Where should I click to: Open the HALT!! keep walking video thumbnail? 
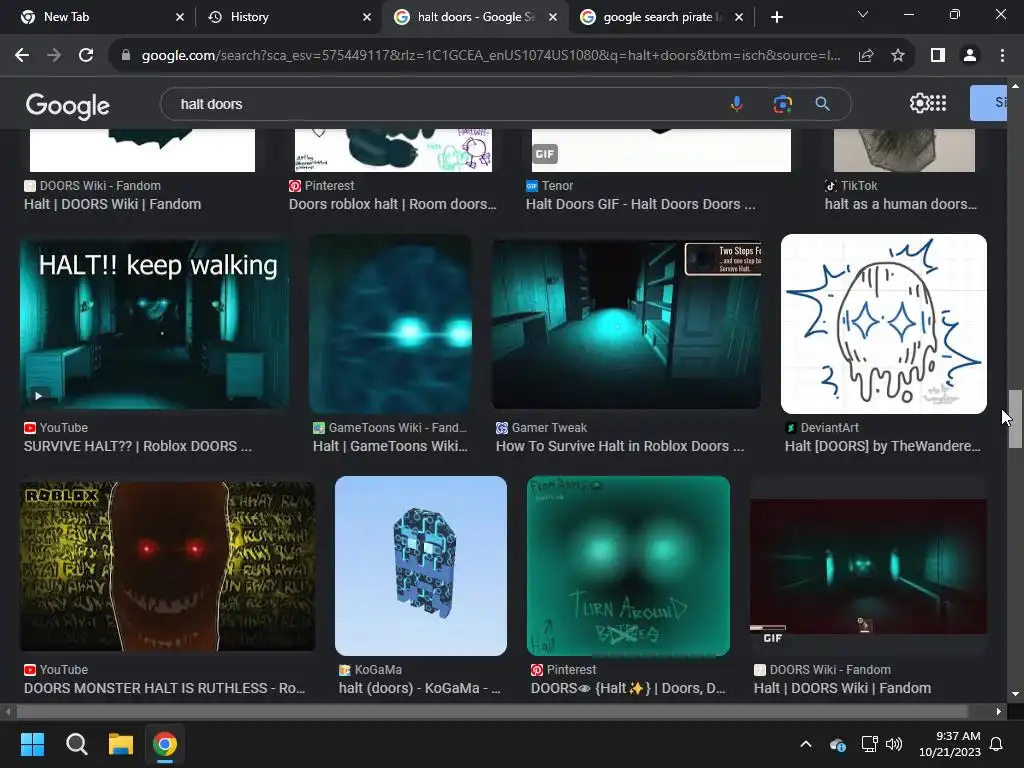pyautogui.click(x=154, y=325)
